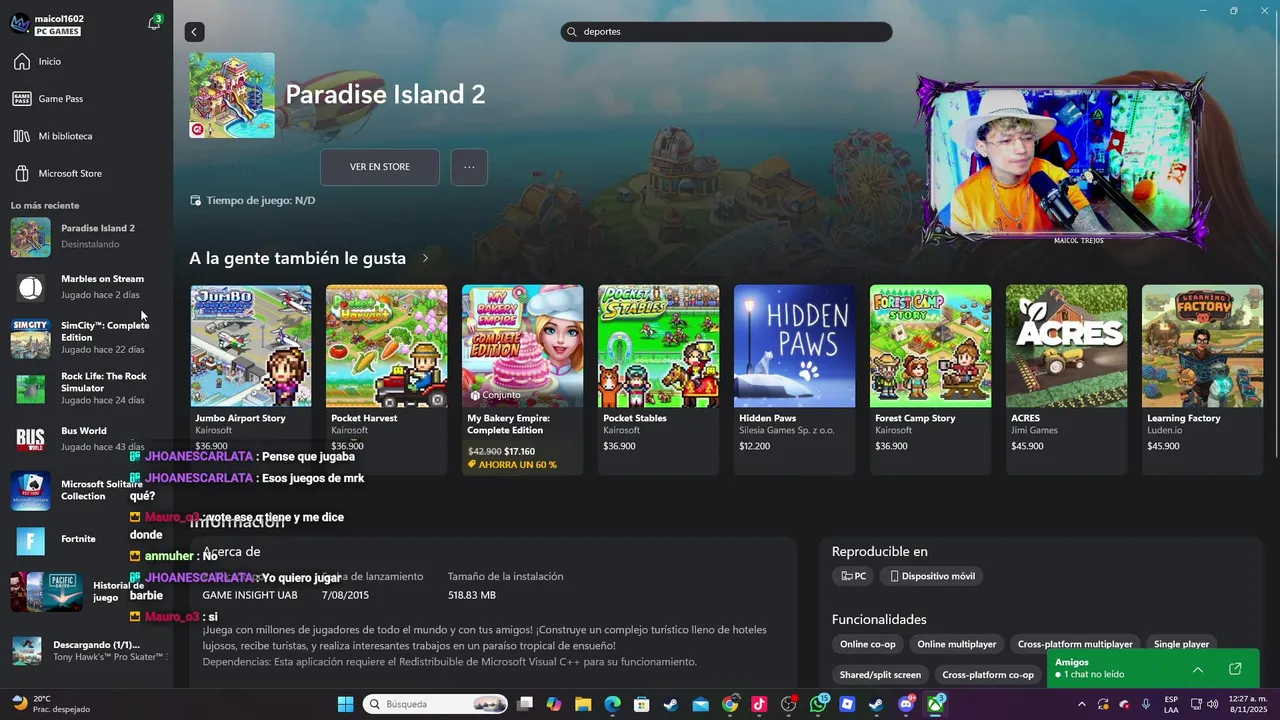Open File Explorer from the taskbar

(x=583, y=704)
